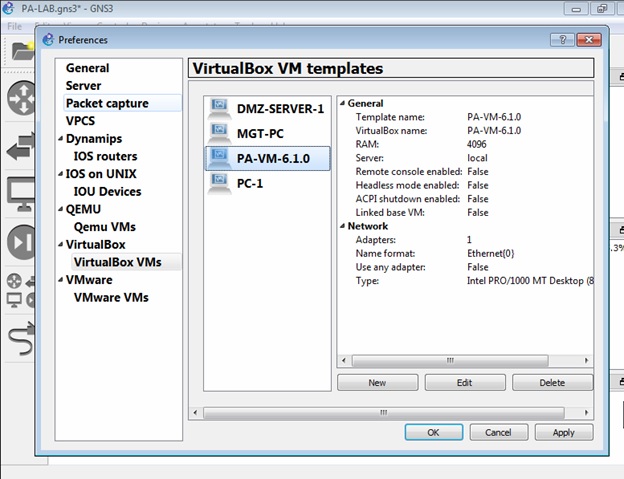Open project folder icon in GNS3 toolbar
Image resolution: width=624 pixels, height=479 pixels.
point(22,51)
